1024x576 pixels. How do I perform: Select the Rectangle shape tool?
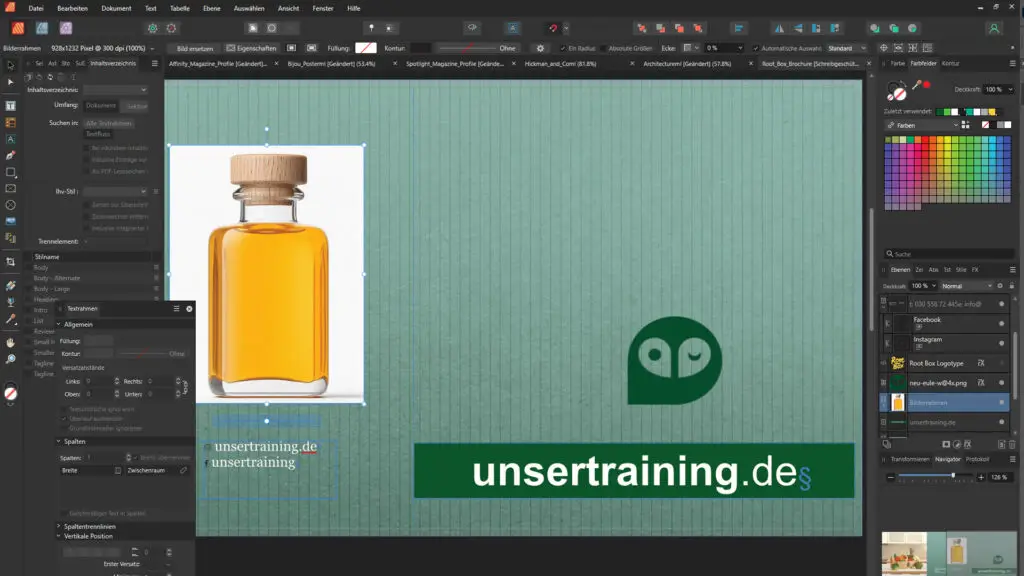tap(10, 172)
